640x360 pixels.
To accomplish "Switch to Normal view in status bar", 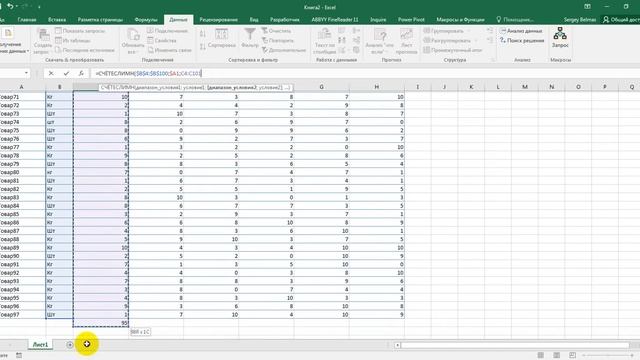I will [541, 355].
